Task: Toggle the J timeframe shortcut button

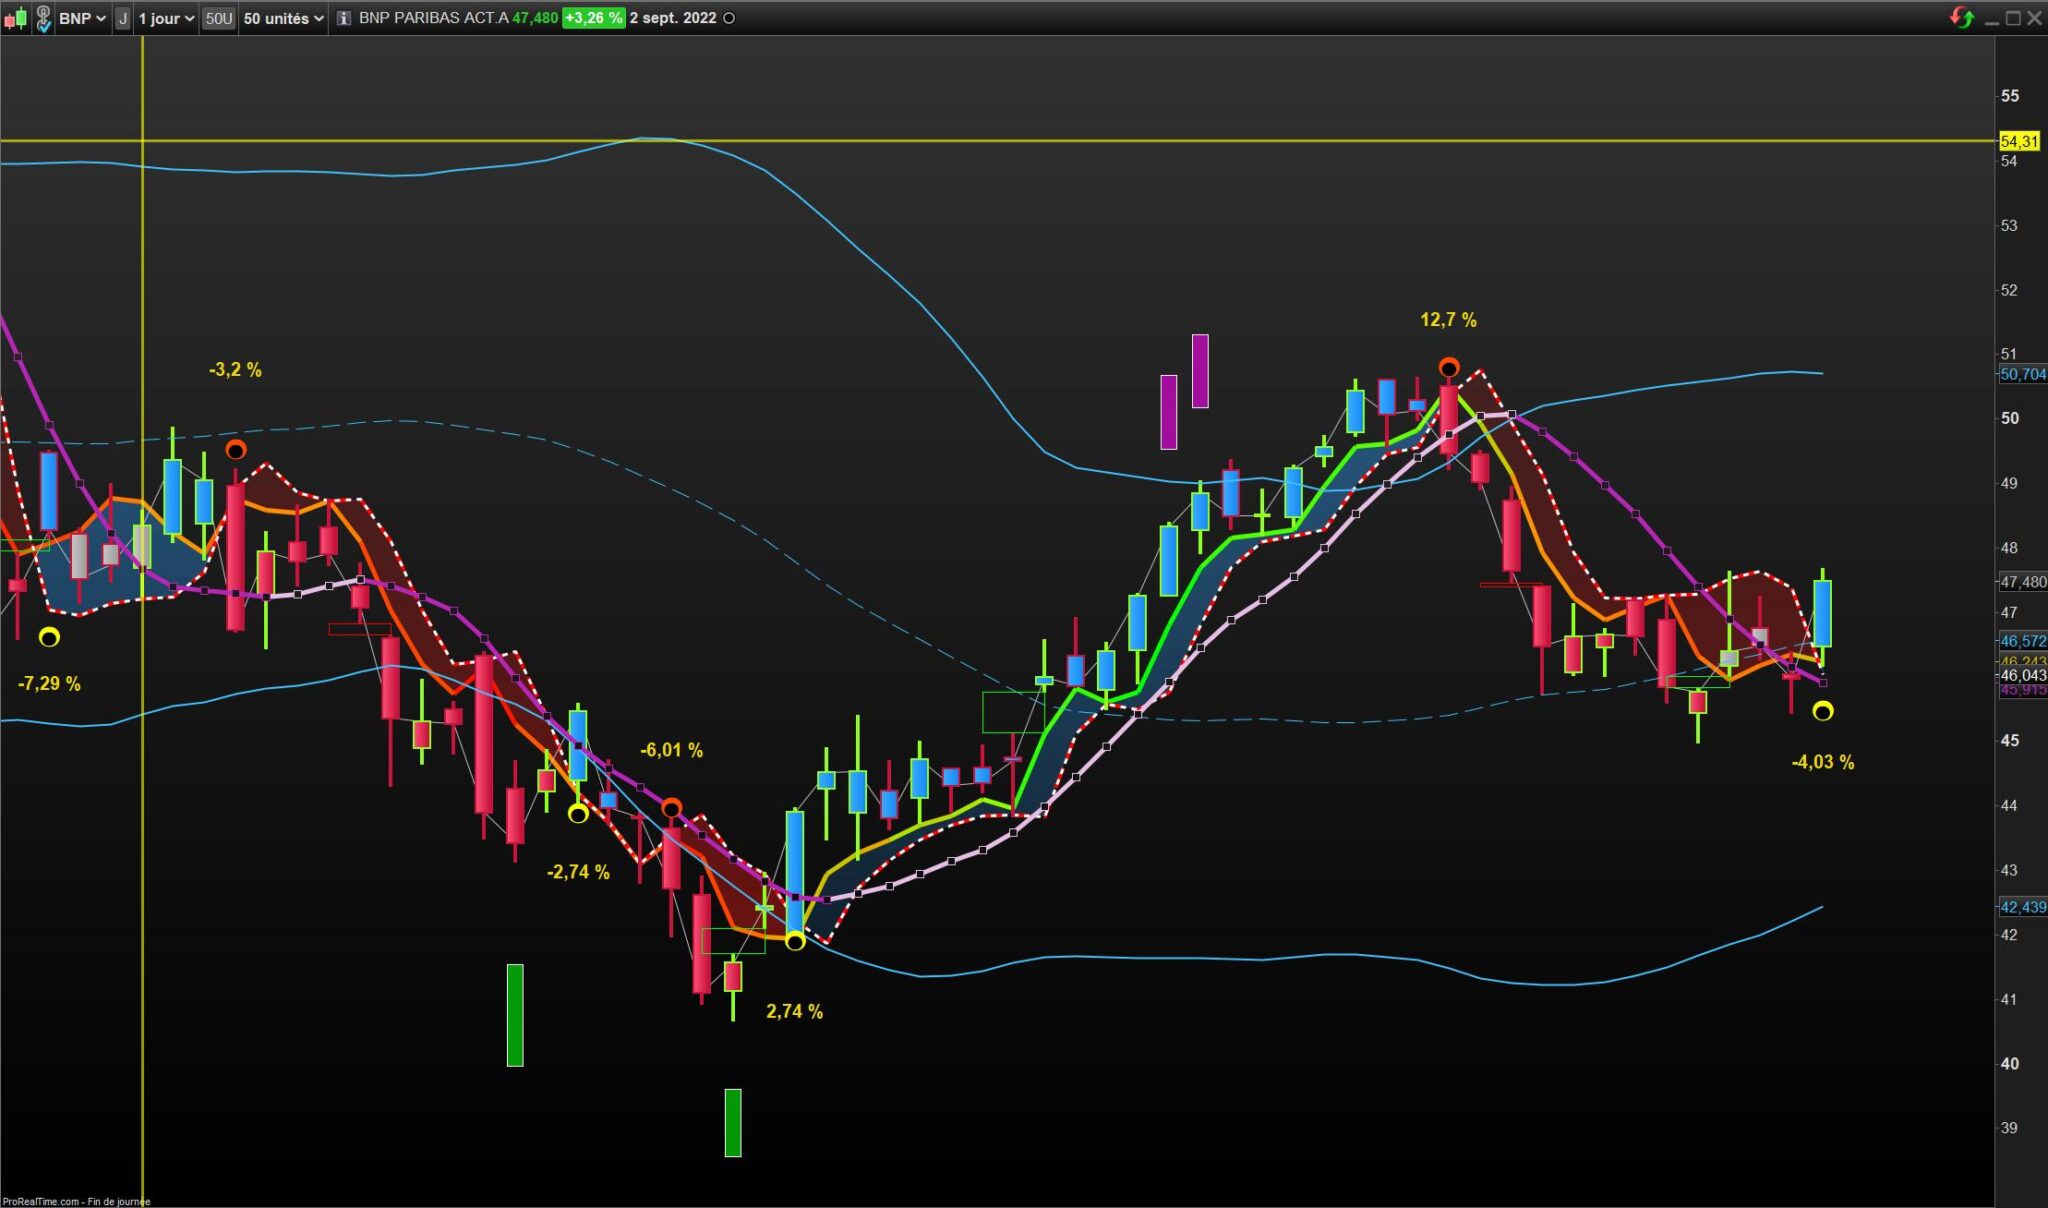Action: 122,18
